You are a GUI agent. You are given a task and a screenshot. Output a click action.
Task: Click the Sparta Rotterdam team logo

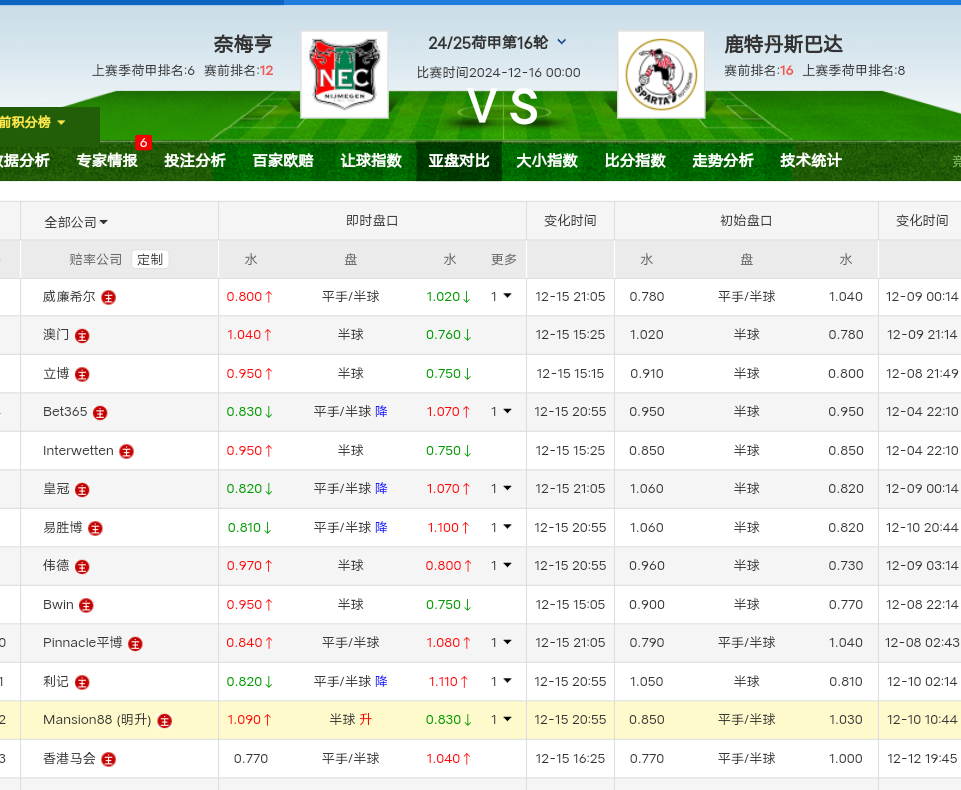(661, 75)
